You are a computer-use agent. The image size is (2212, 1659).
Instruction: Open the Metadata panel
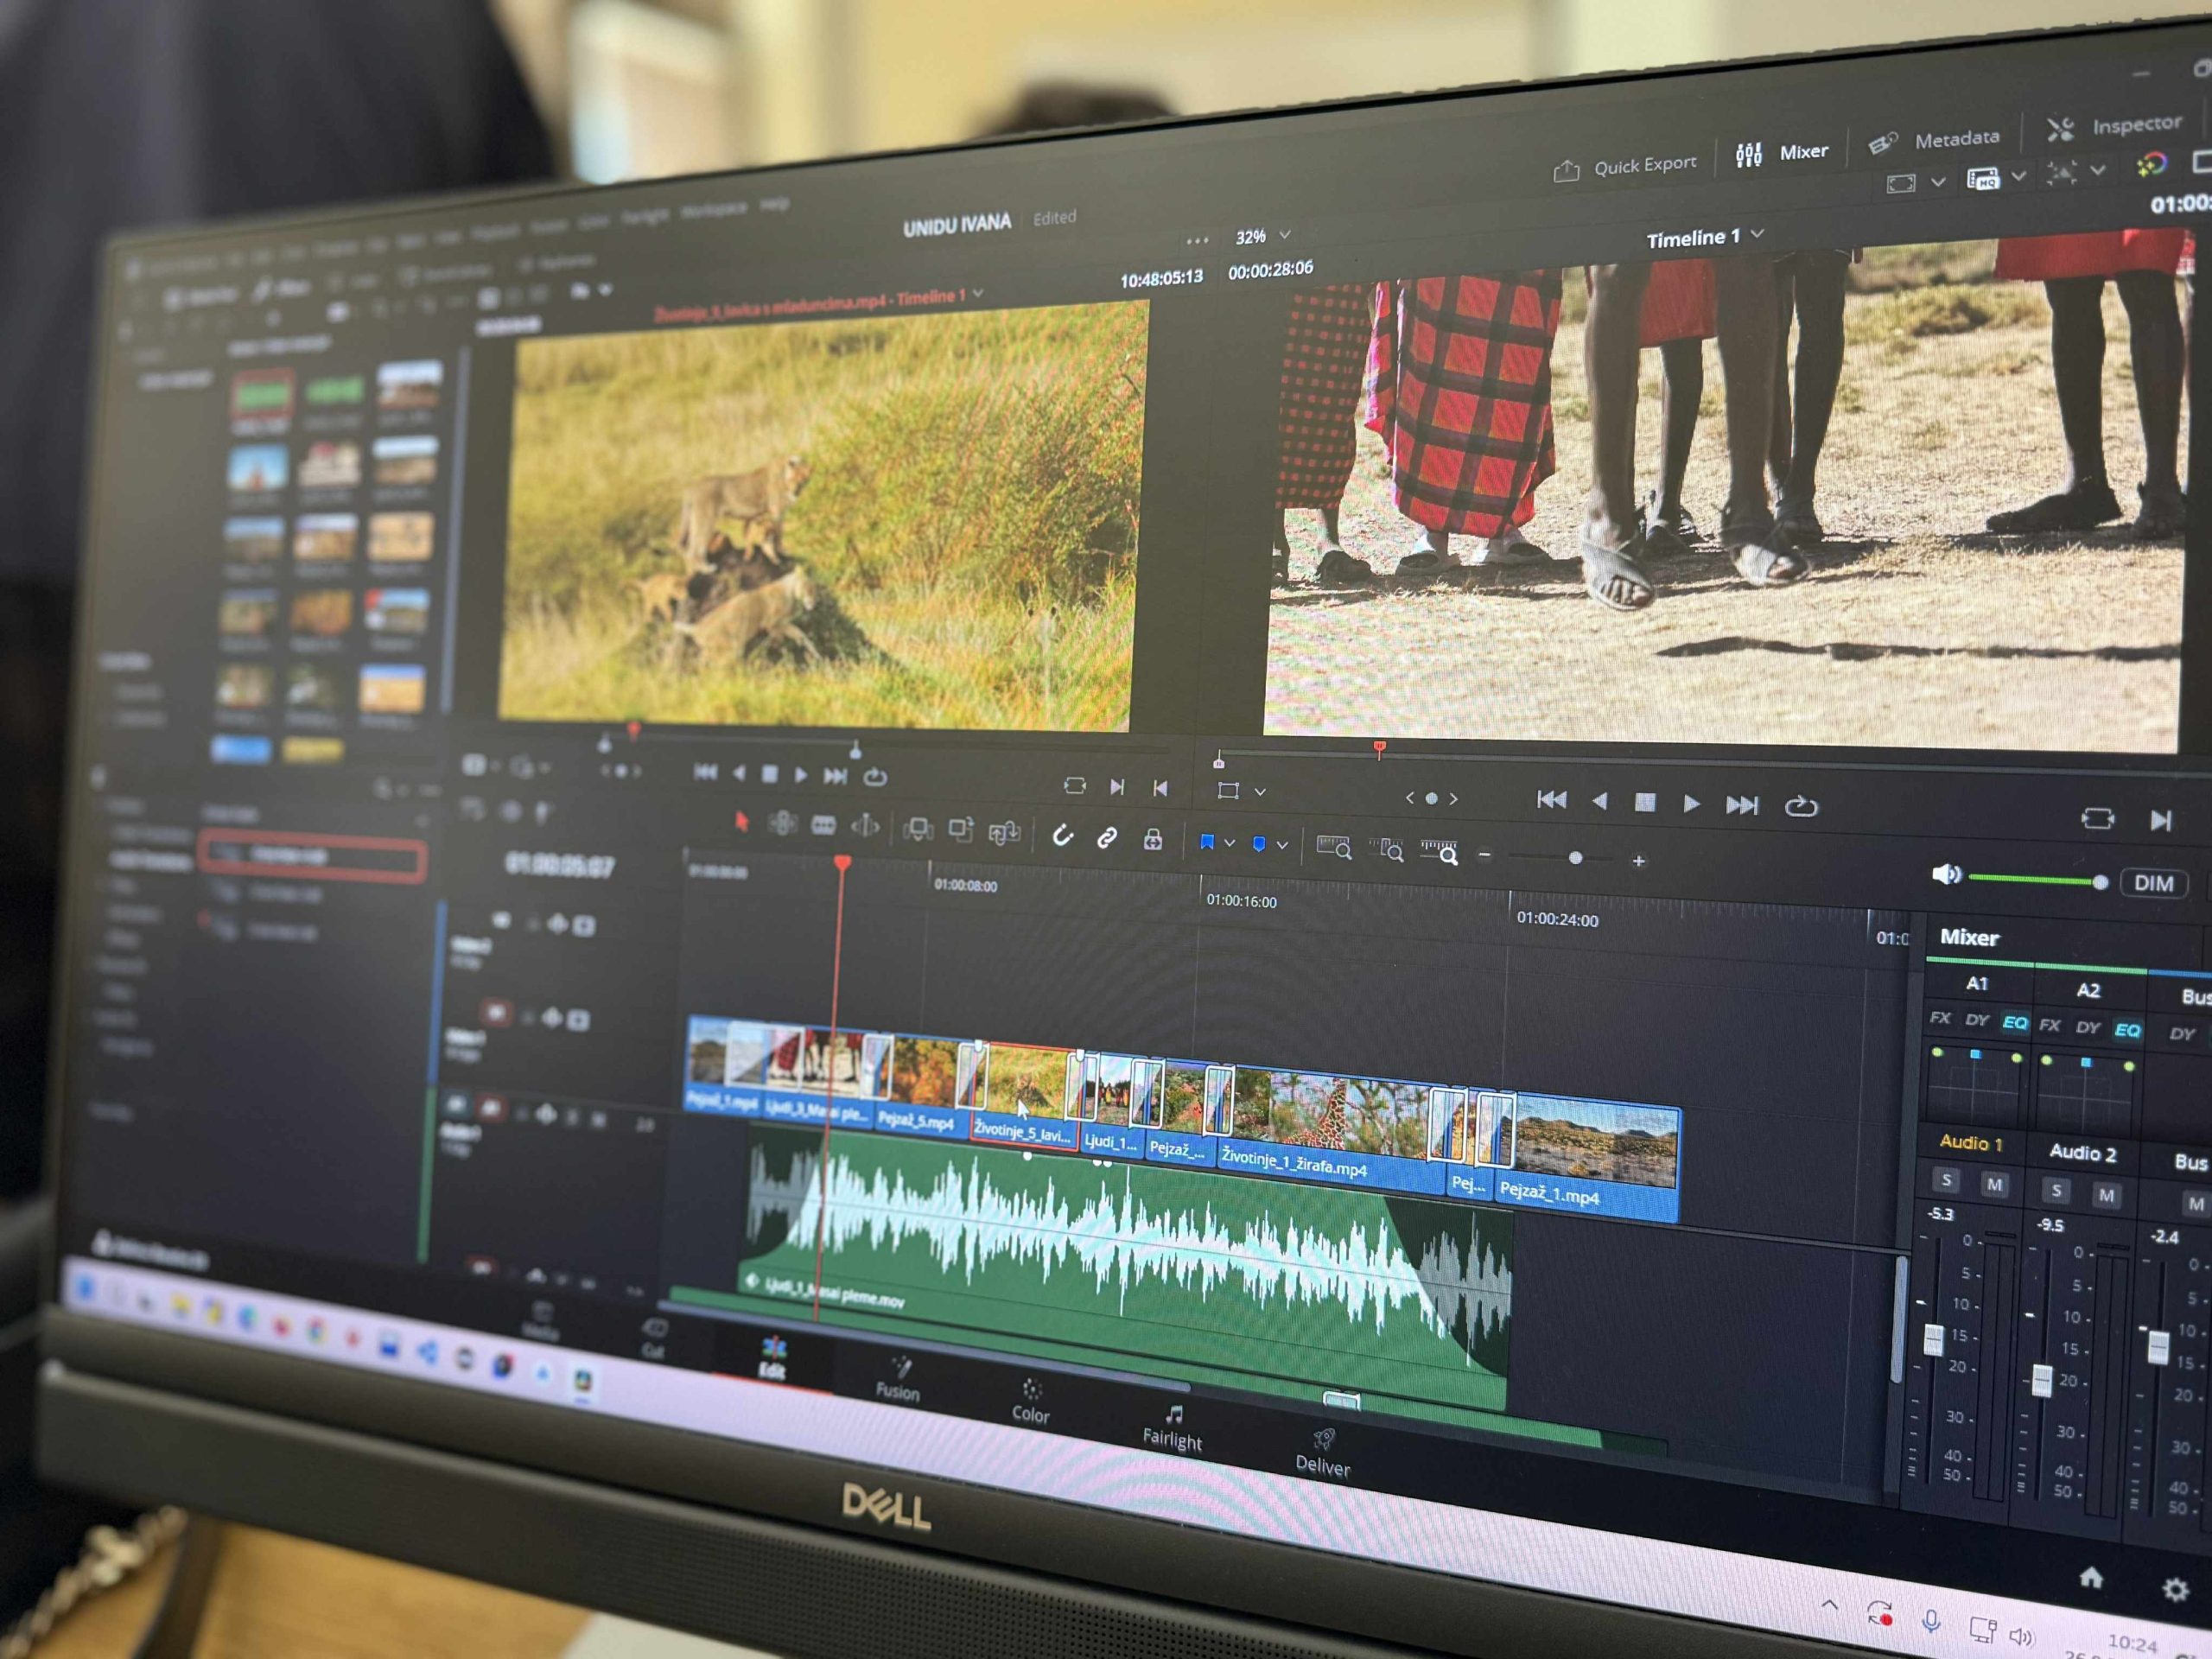pos(1934,141)
